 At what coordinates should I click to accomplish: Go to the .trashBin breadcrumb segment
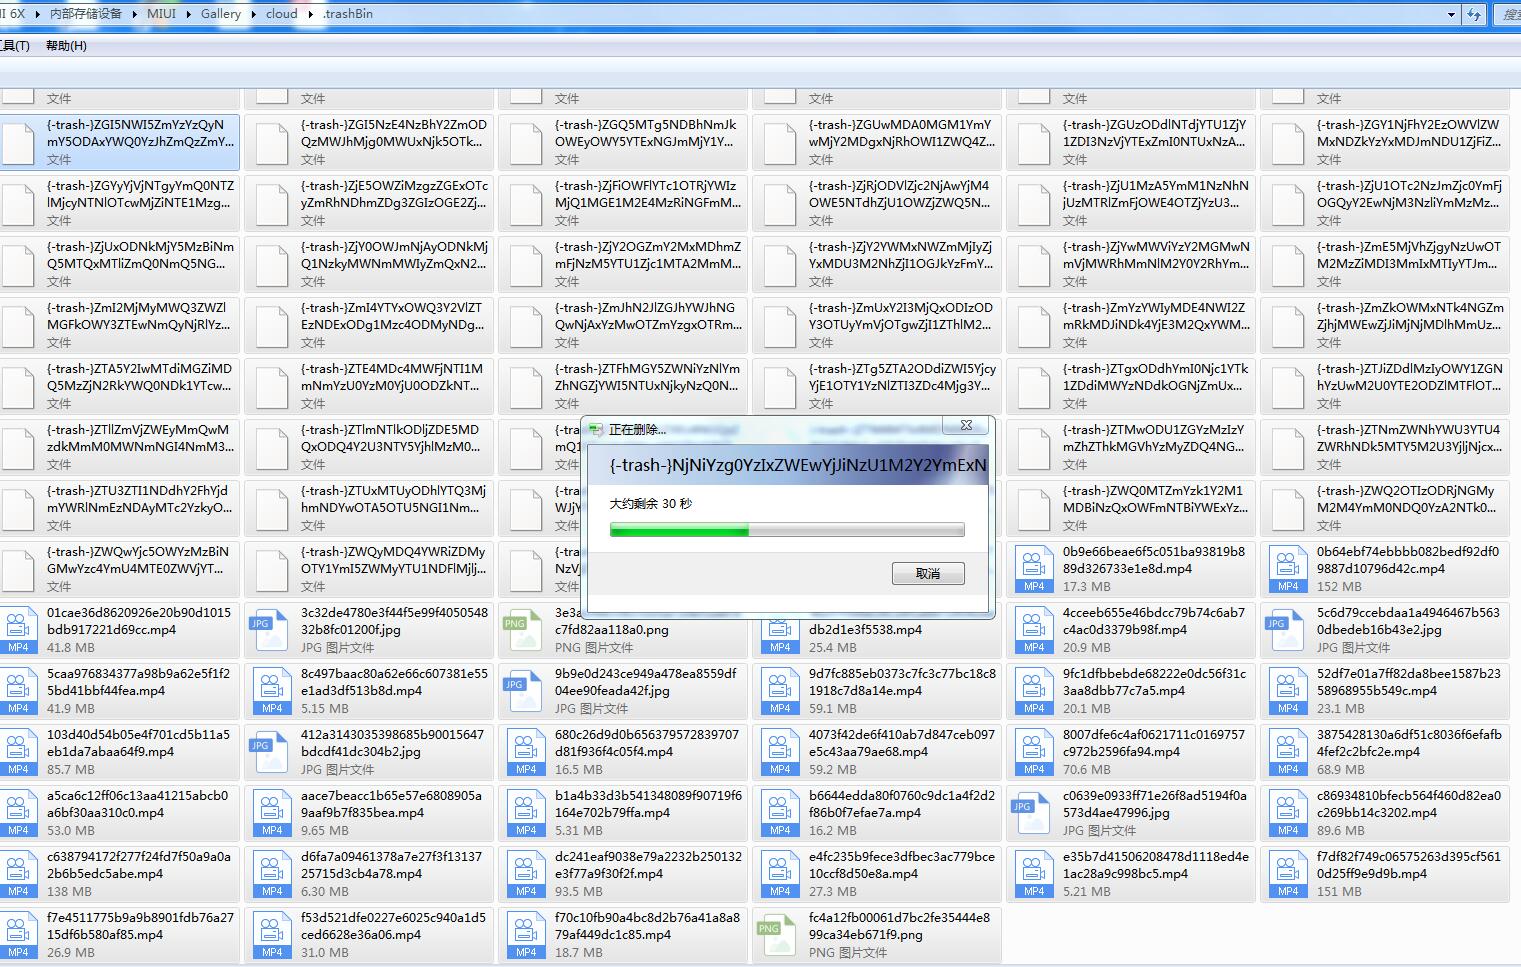(x=349, y=14)
